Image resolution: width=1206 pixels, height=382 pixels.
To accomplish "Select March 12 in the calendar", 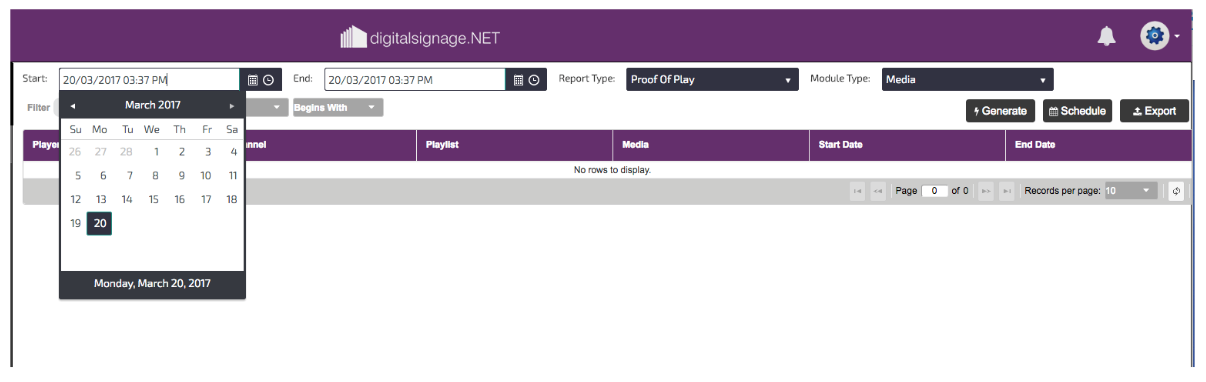I will tap(75, 200).
